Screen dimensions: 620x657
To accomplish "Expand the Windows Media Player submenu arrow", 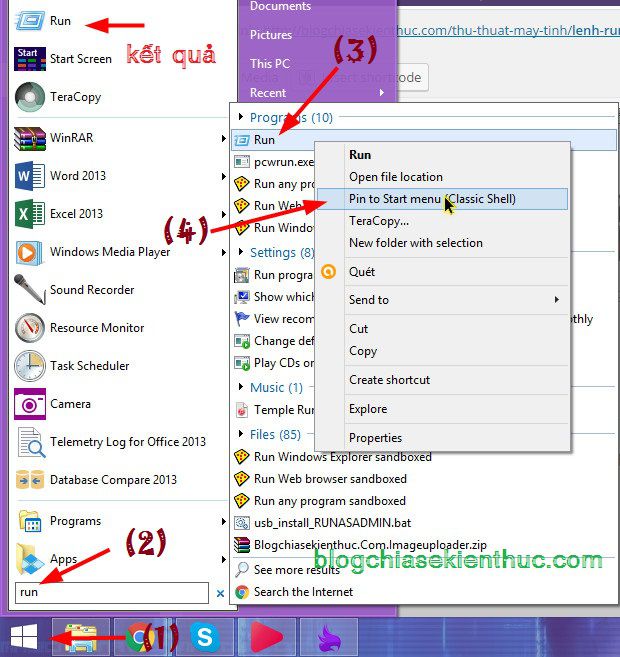I will coord(223,252).
